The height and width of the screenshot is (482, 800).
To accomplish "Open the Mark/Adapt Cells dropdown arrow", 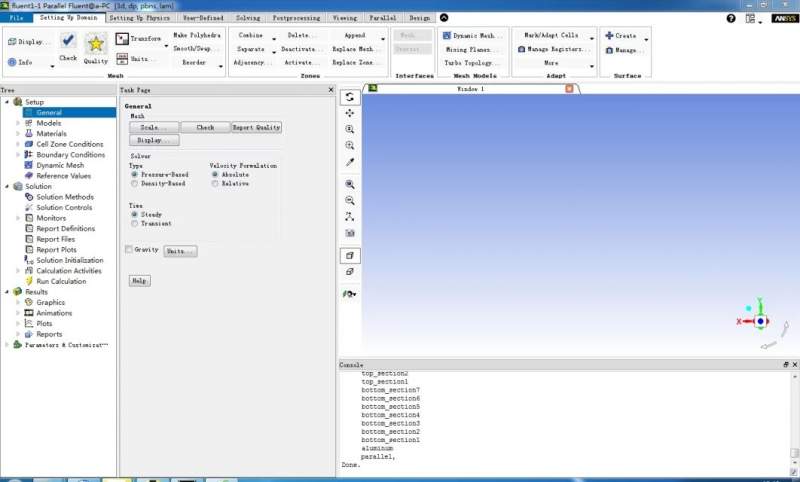I will [x=592, y=39].
